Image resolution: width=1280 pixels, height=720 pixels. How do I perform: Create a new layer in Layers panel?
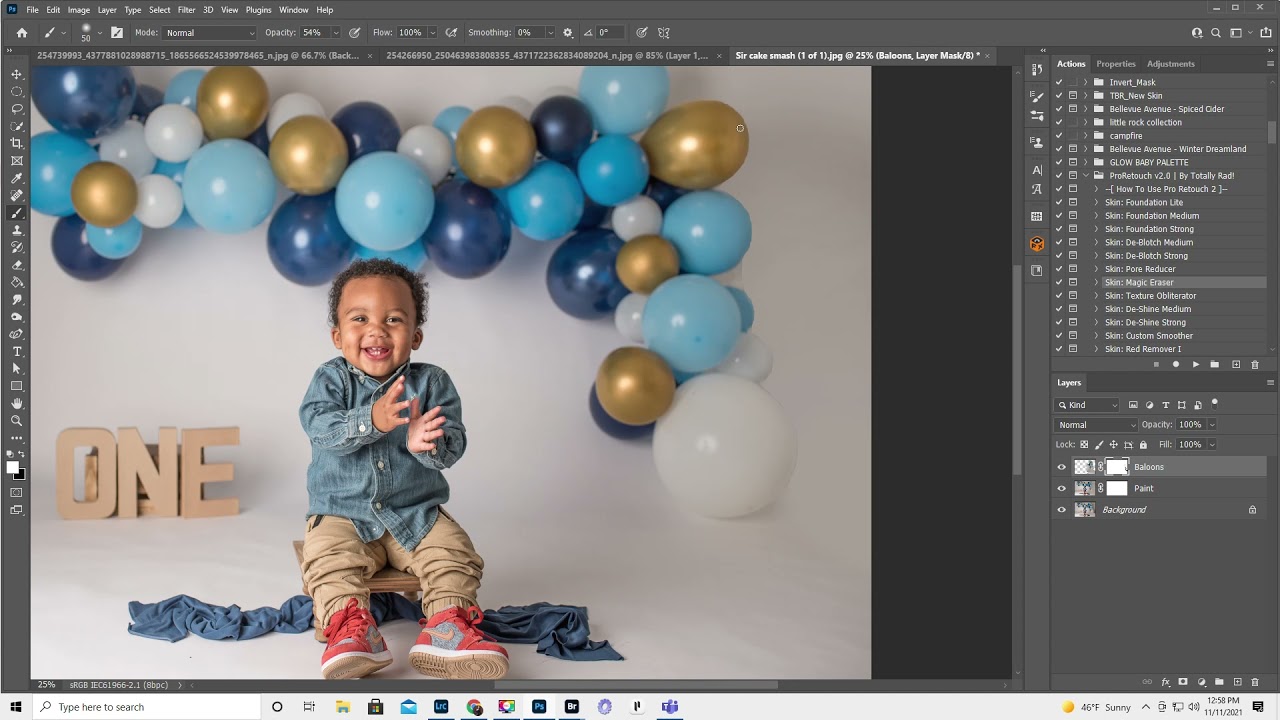tap(1237, 682)
